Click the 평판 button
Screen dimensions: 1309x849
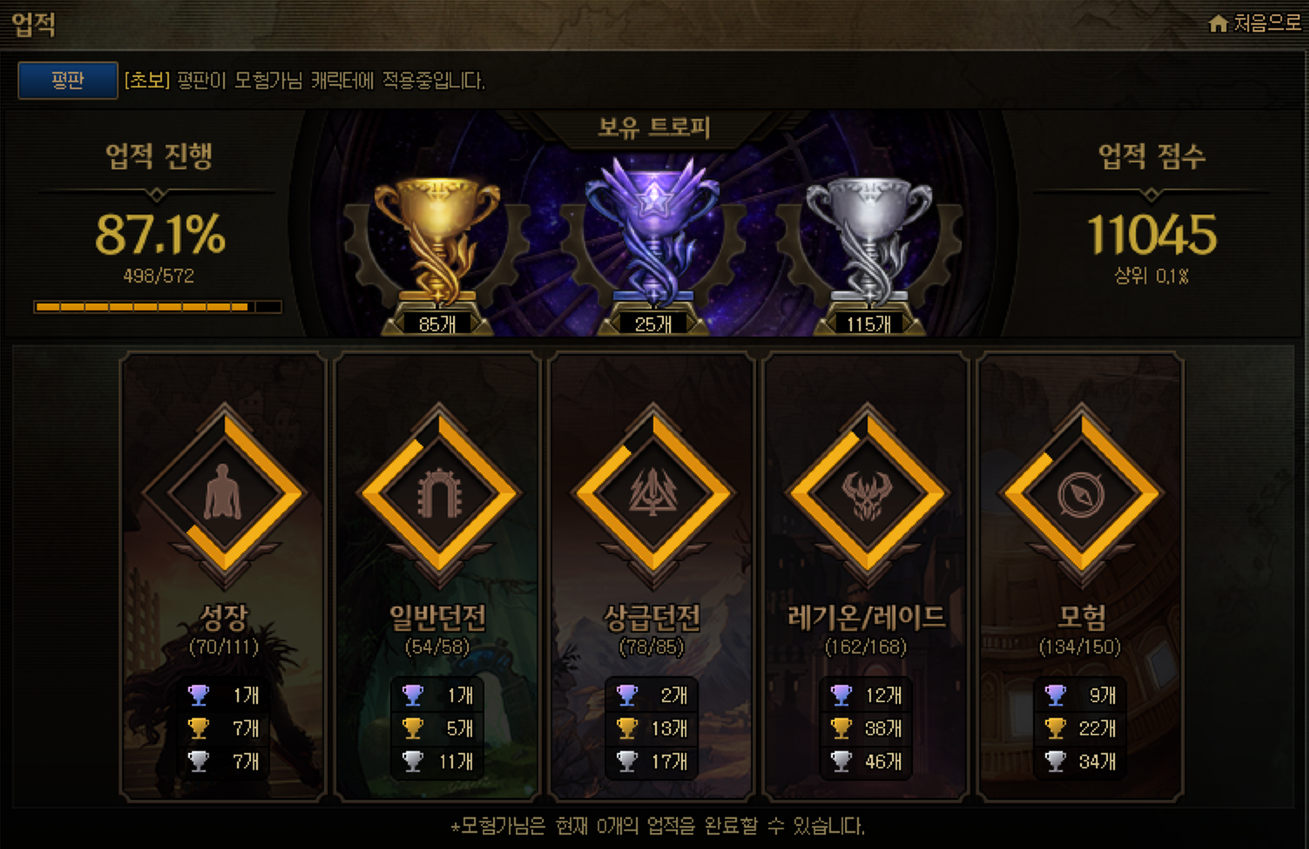[68, 81]
